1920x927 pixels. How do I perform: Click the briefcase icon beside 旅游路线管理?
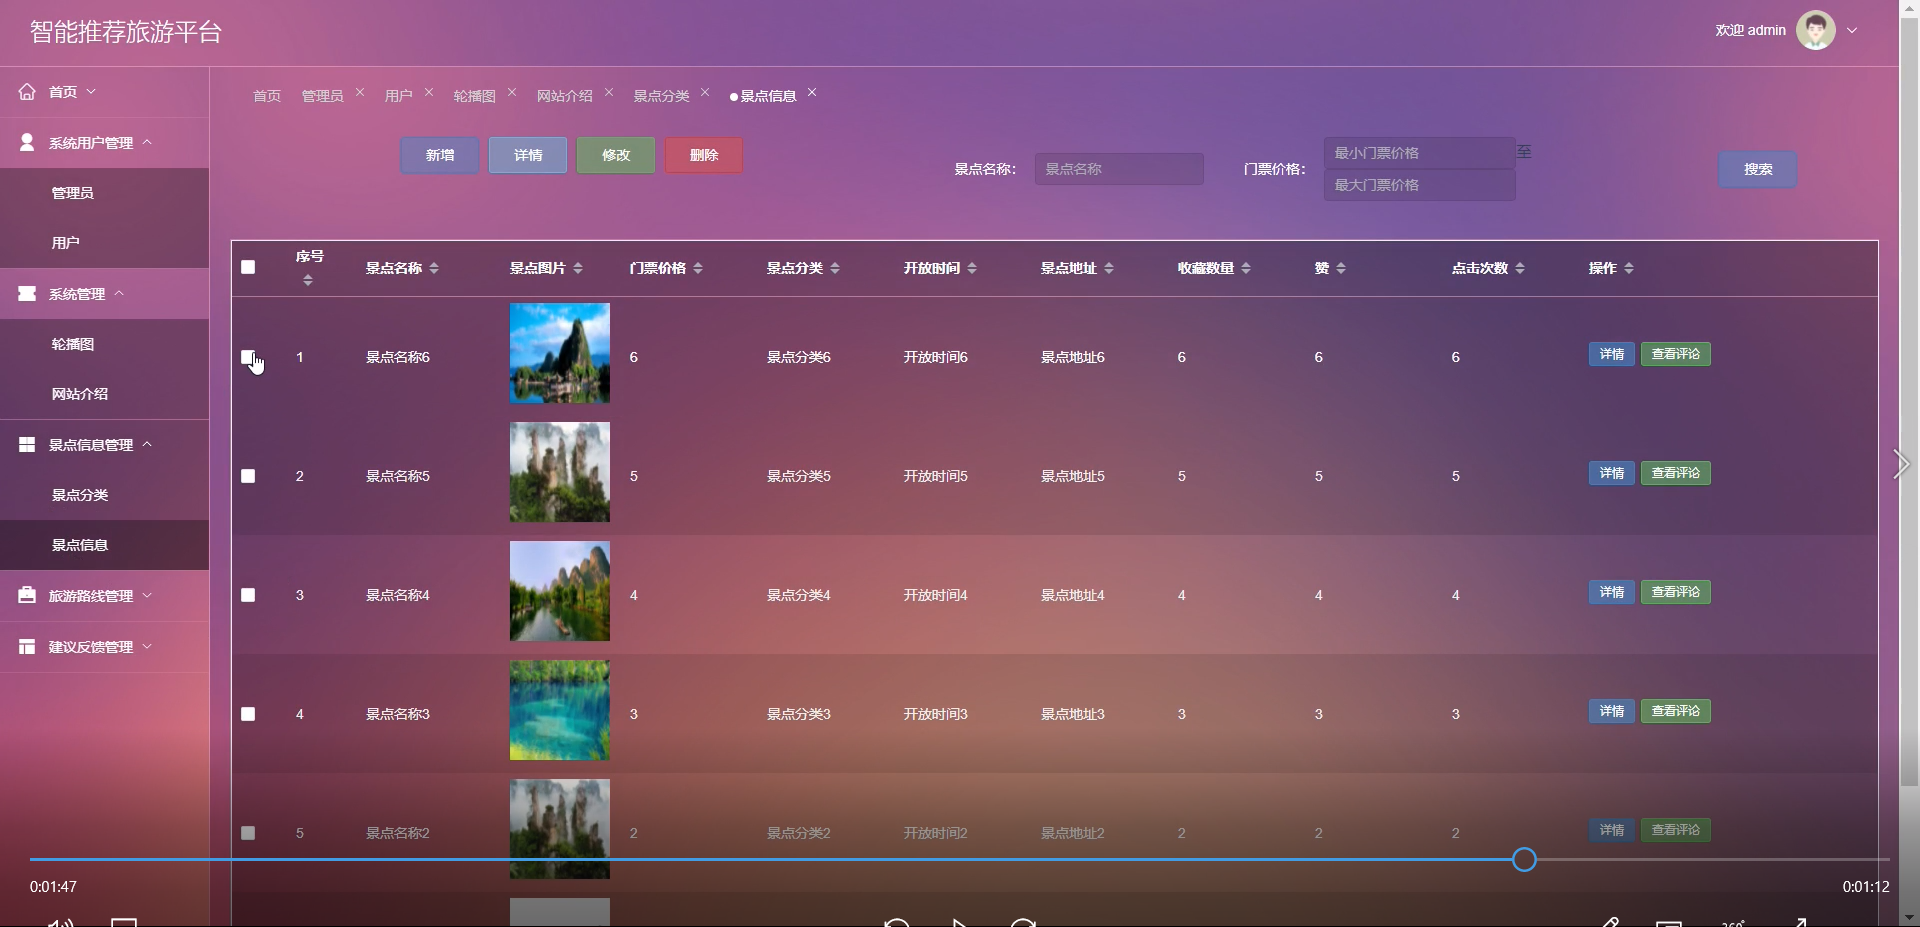pos(27,596)
